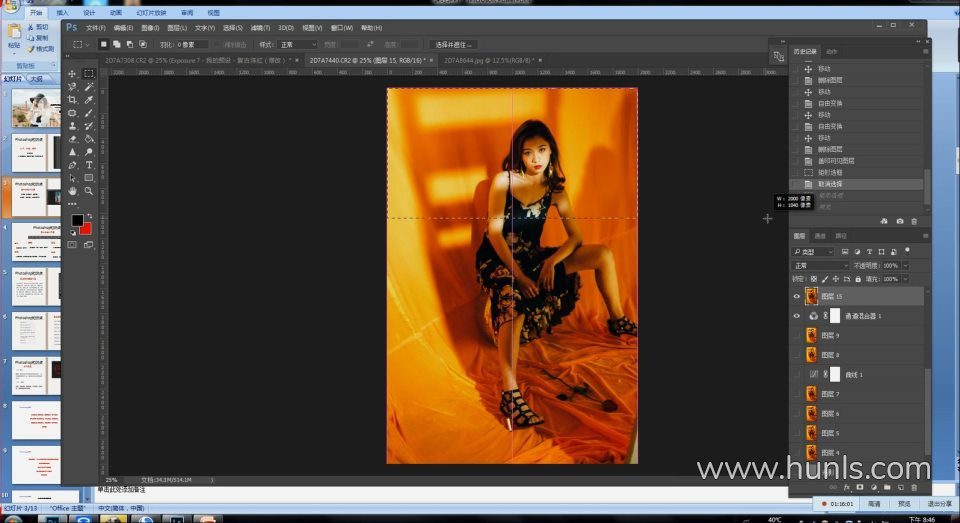Show layer 图层 9 visibility box

point(797,336)
